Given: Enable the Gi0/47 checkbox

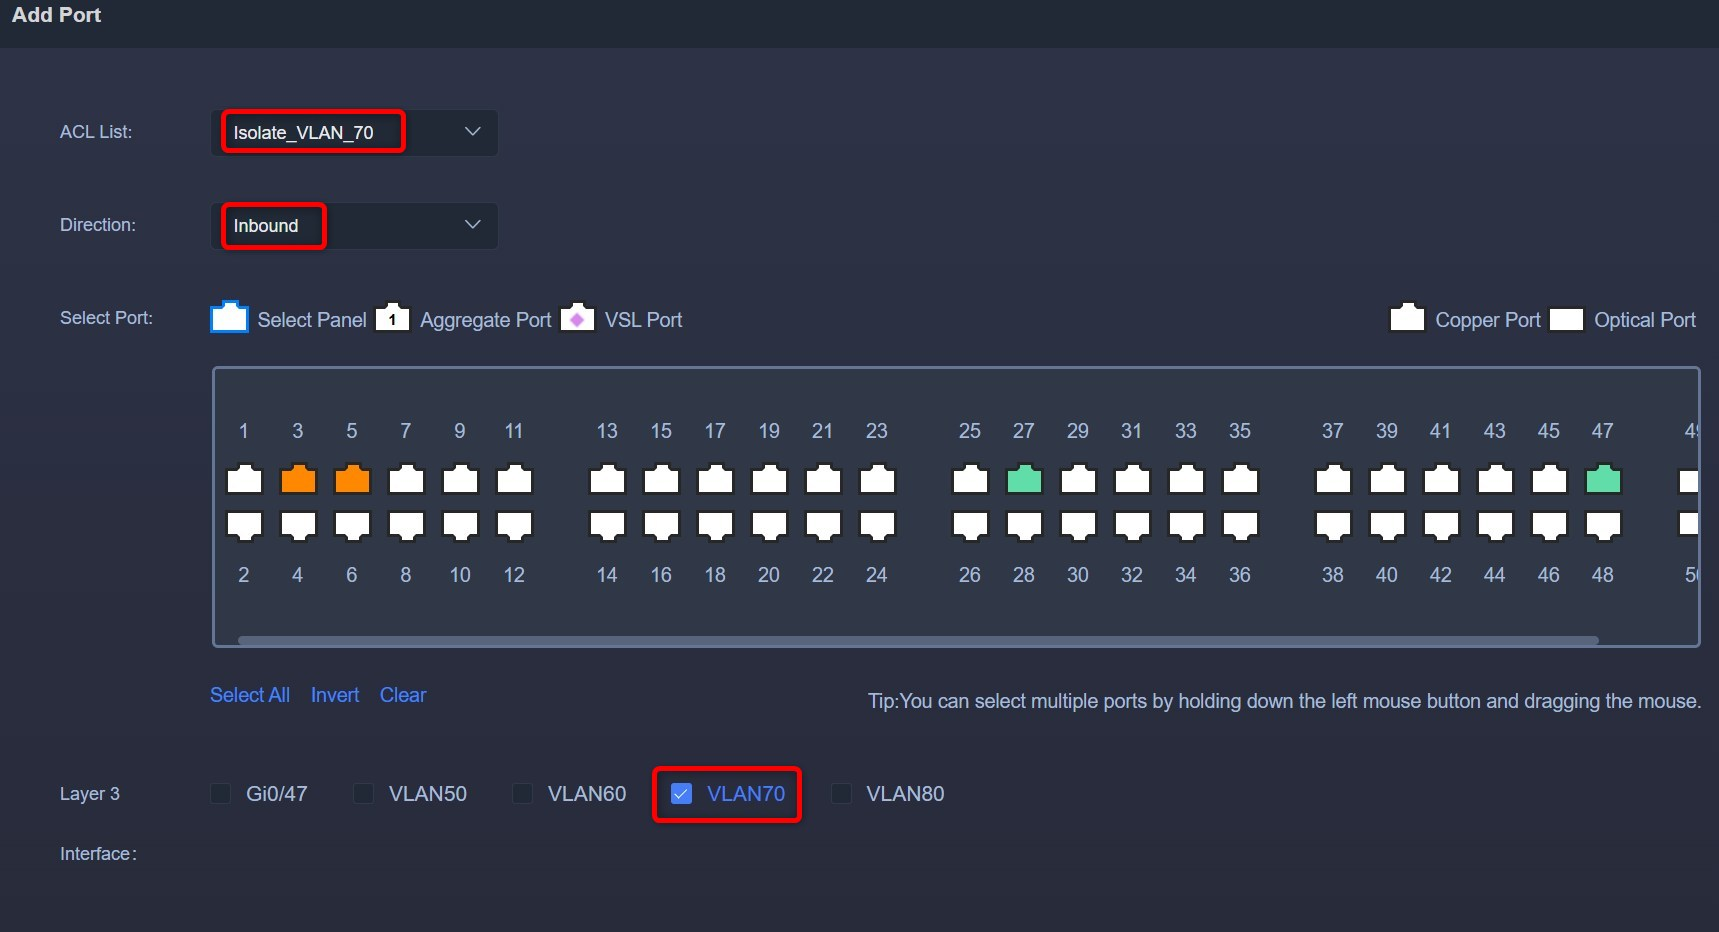Looking at the screenshot, I should pos(220,793).
